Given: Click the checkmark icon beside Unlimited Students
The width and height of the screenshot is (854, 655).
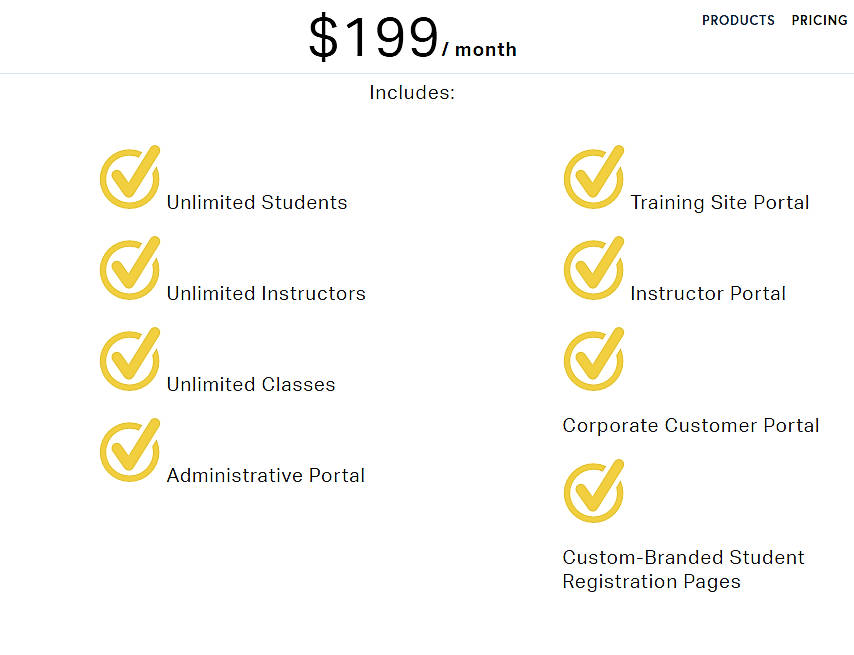Looking at the screenshot, I should point(130,177).
